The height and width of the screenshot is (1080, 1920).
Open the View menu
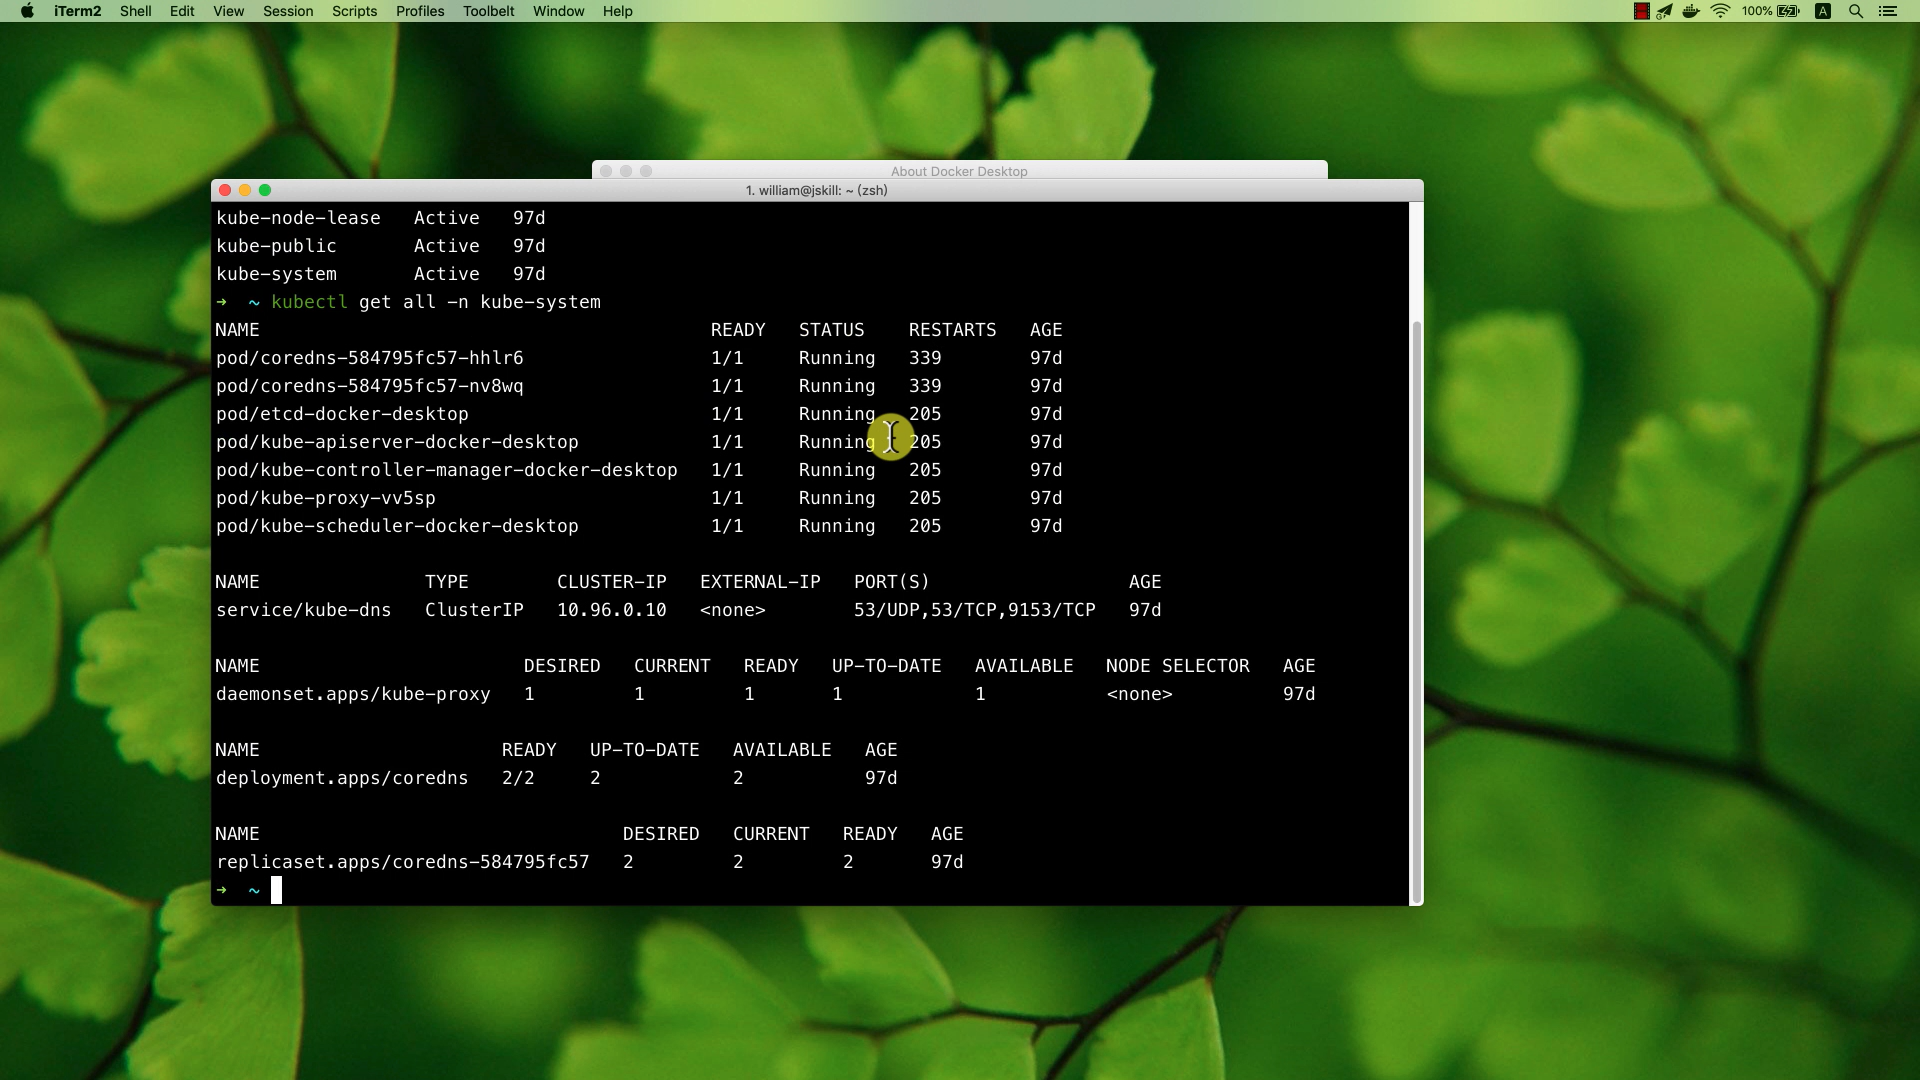(x=228, y=11)
